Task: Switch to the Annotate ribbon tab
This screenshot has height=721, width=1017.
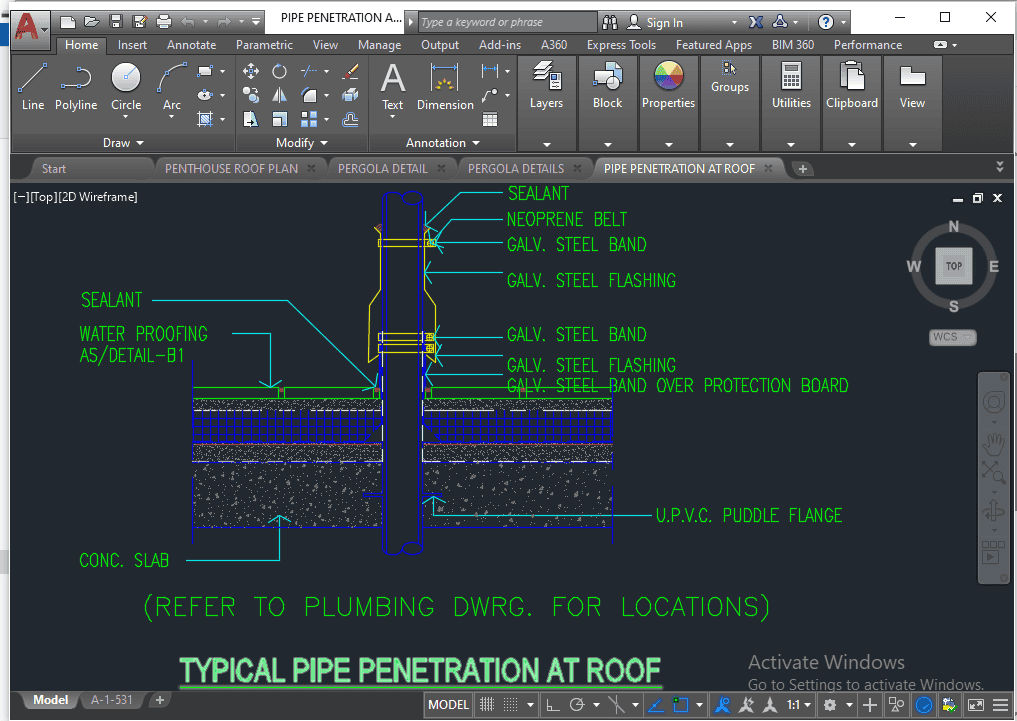Action: (191, 45)
